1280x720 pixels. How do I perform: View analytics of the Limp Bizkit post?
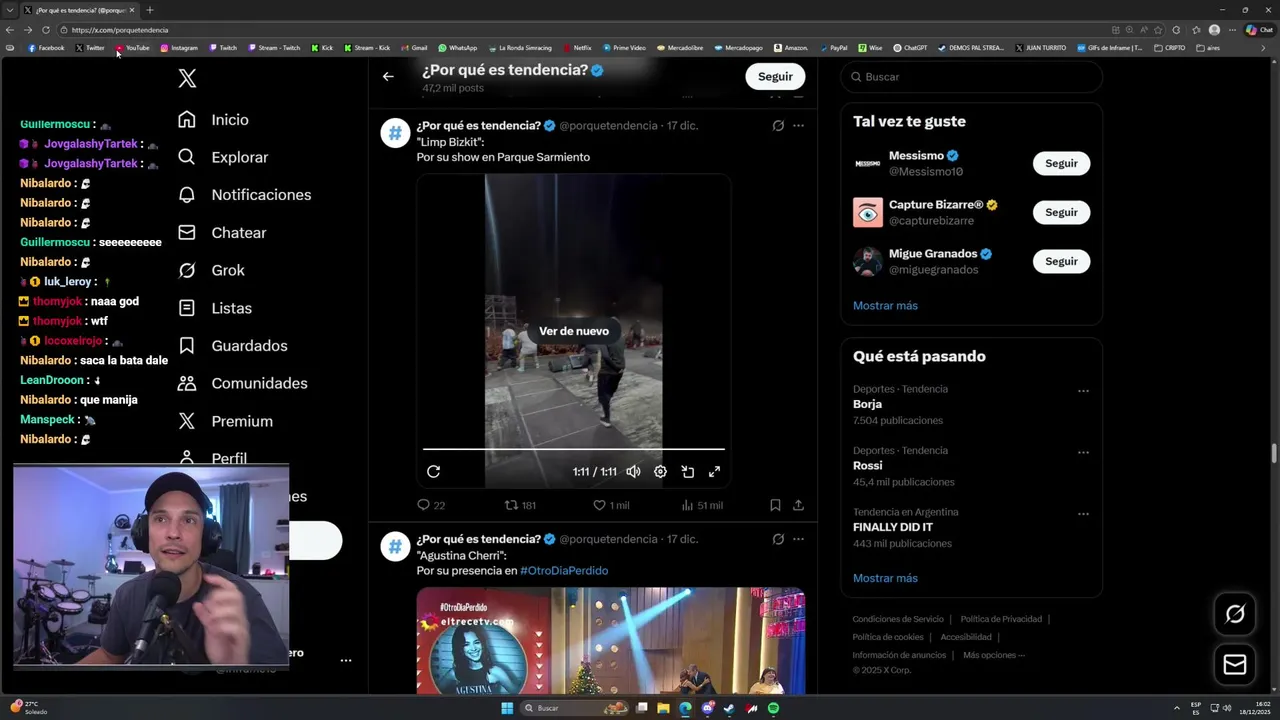[x=701, y=505]
